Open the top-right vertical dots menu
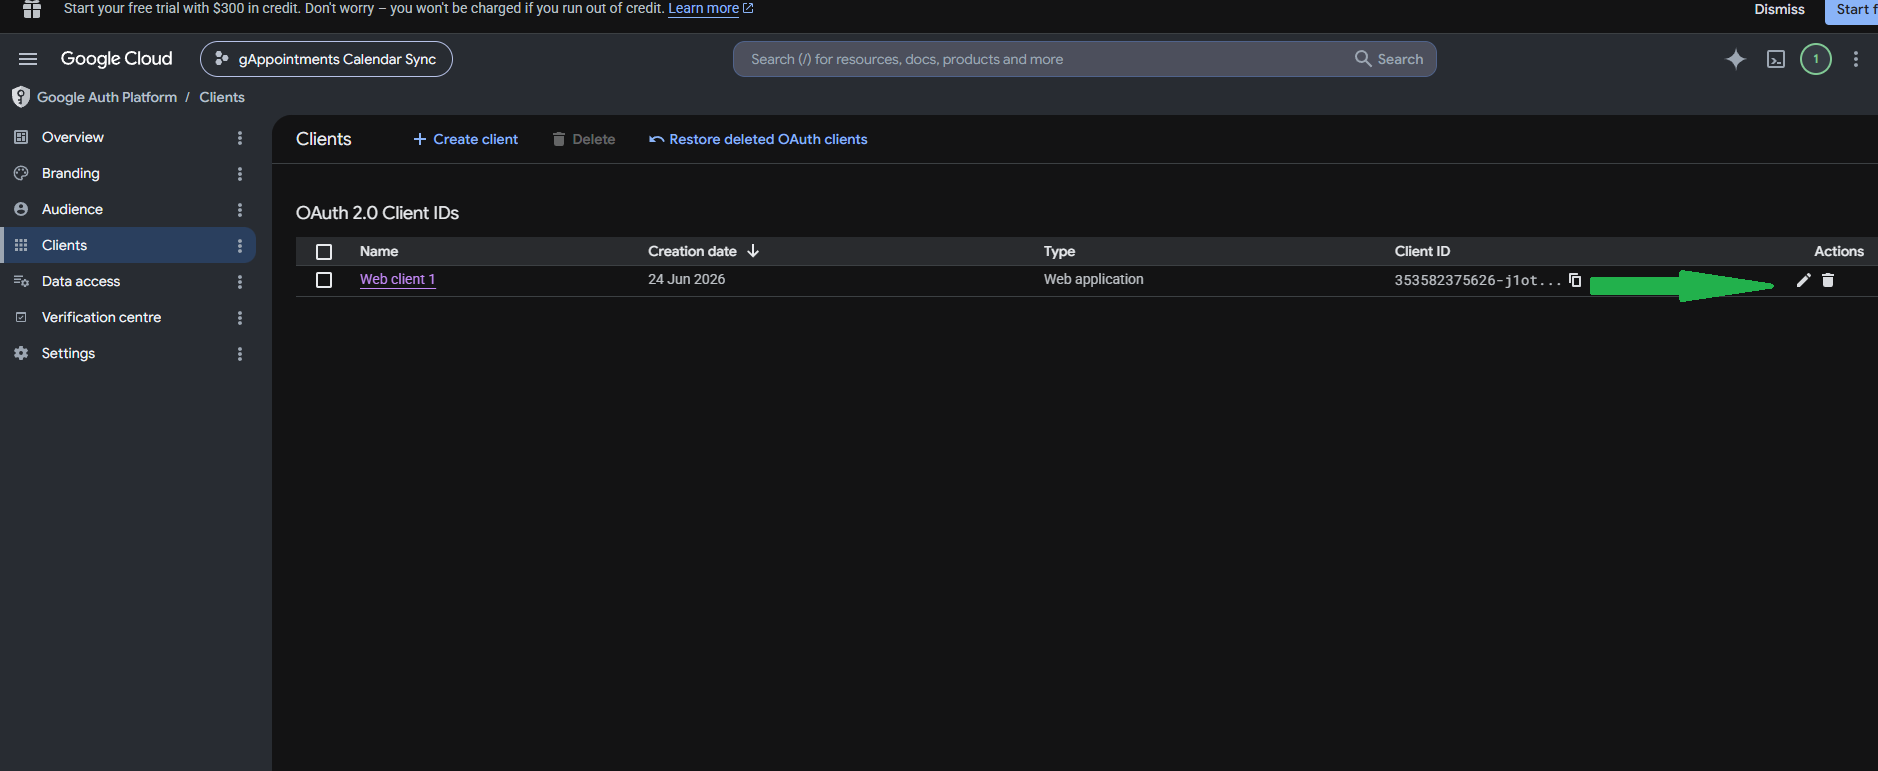This screenshot has height=771, width=1878. (x=1856, y=59)
